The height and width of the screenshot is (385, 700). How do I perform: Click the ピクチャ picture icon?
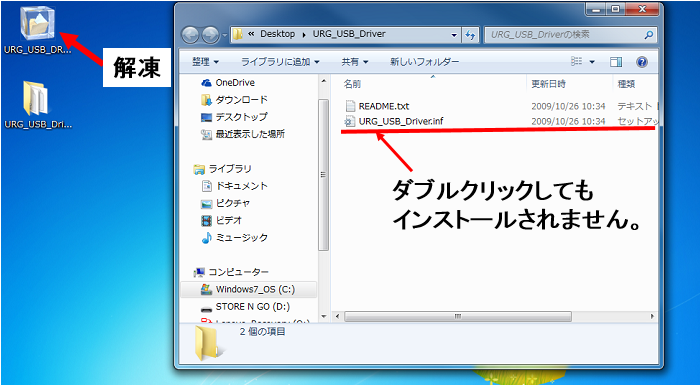pyautogui.click(x=206, y=204)
